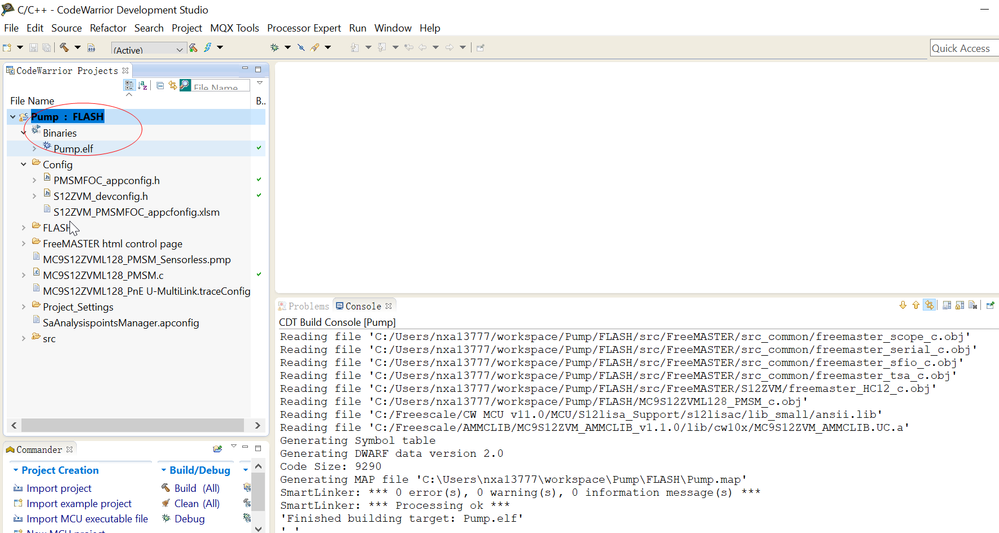
Task: Click the Import project link
Action: [59, 488]
